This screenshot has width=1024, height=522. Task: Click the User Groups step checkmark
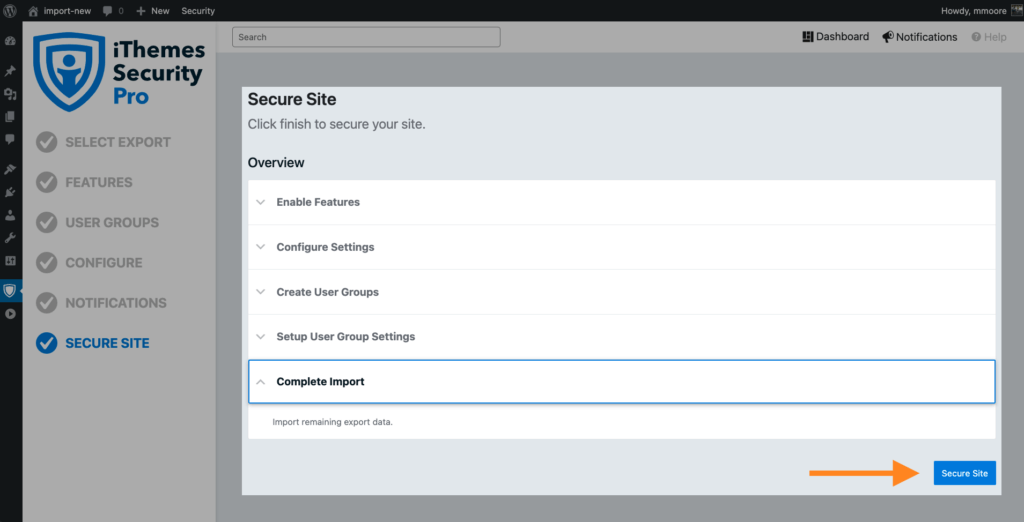(x=46, y=222)
